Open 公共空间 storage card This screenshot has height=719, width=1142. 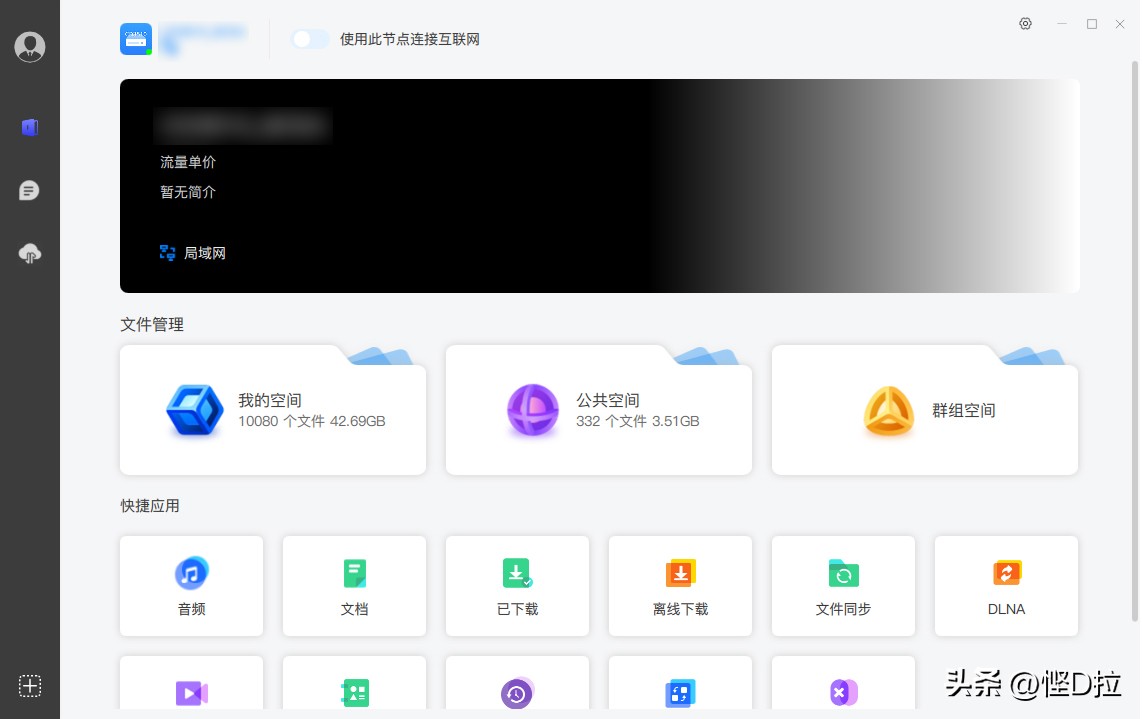(x=598, y=410)
